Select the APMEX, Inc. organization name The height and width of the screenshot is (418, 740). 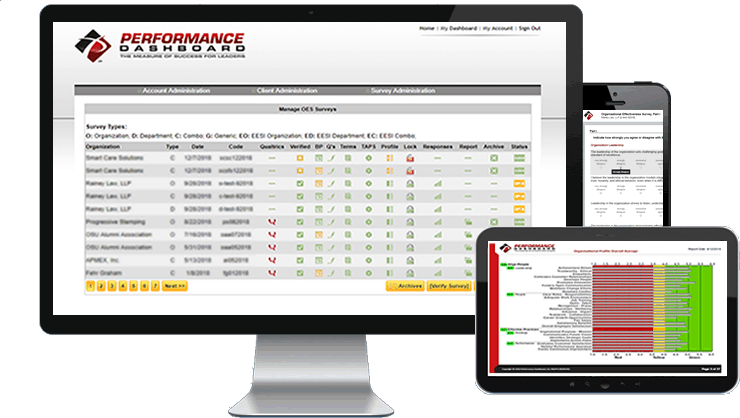coord(102,260)
